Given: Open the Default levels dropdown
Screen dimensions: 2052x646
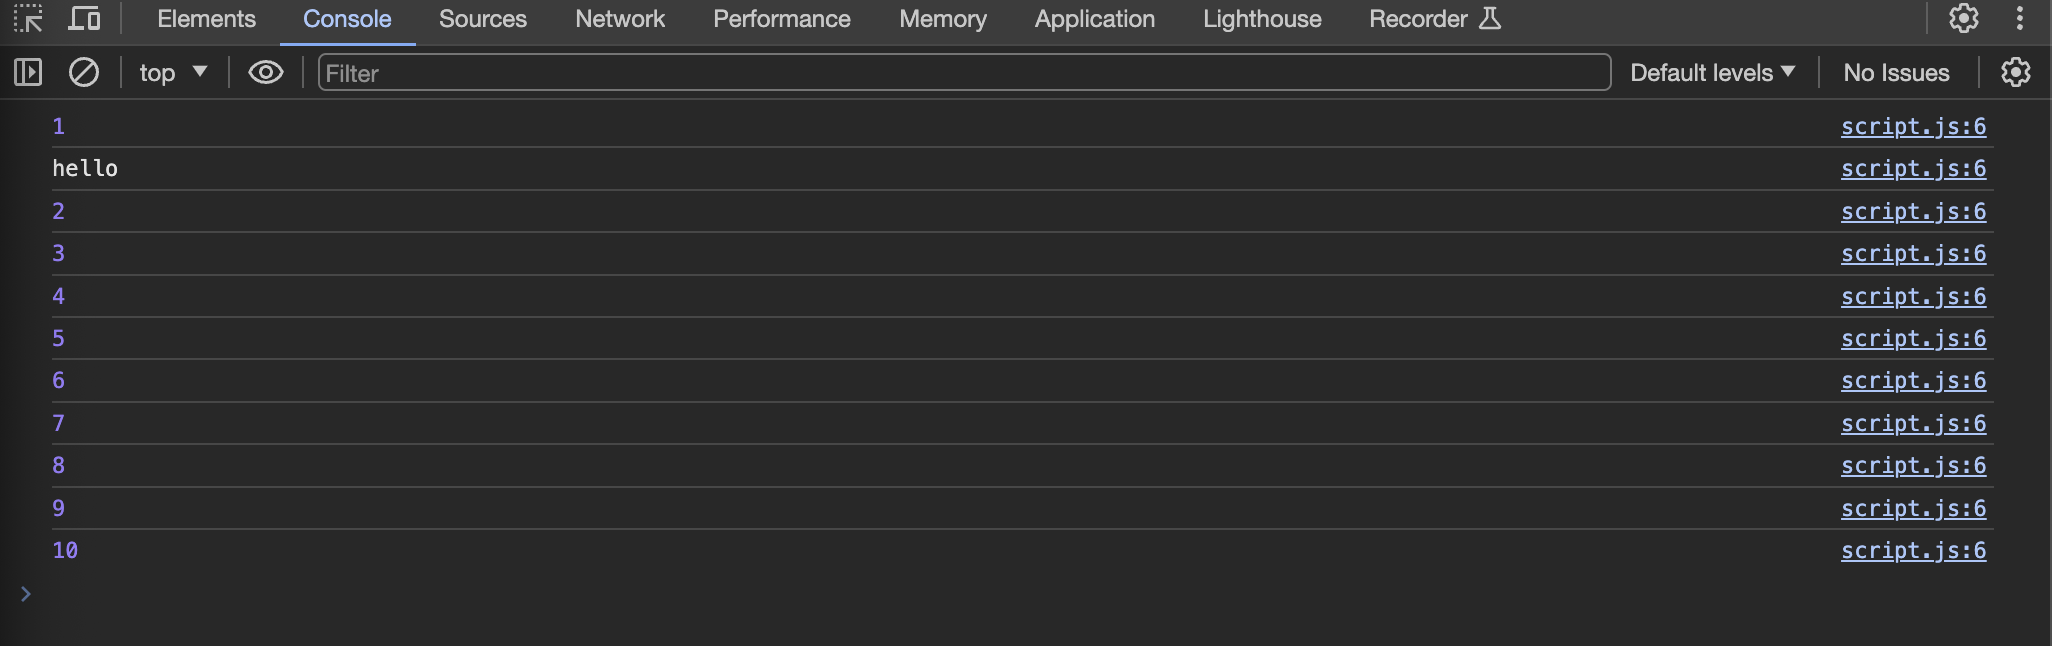Looking at the screenshot, I should pos(1713,72).
